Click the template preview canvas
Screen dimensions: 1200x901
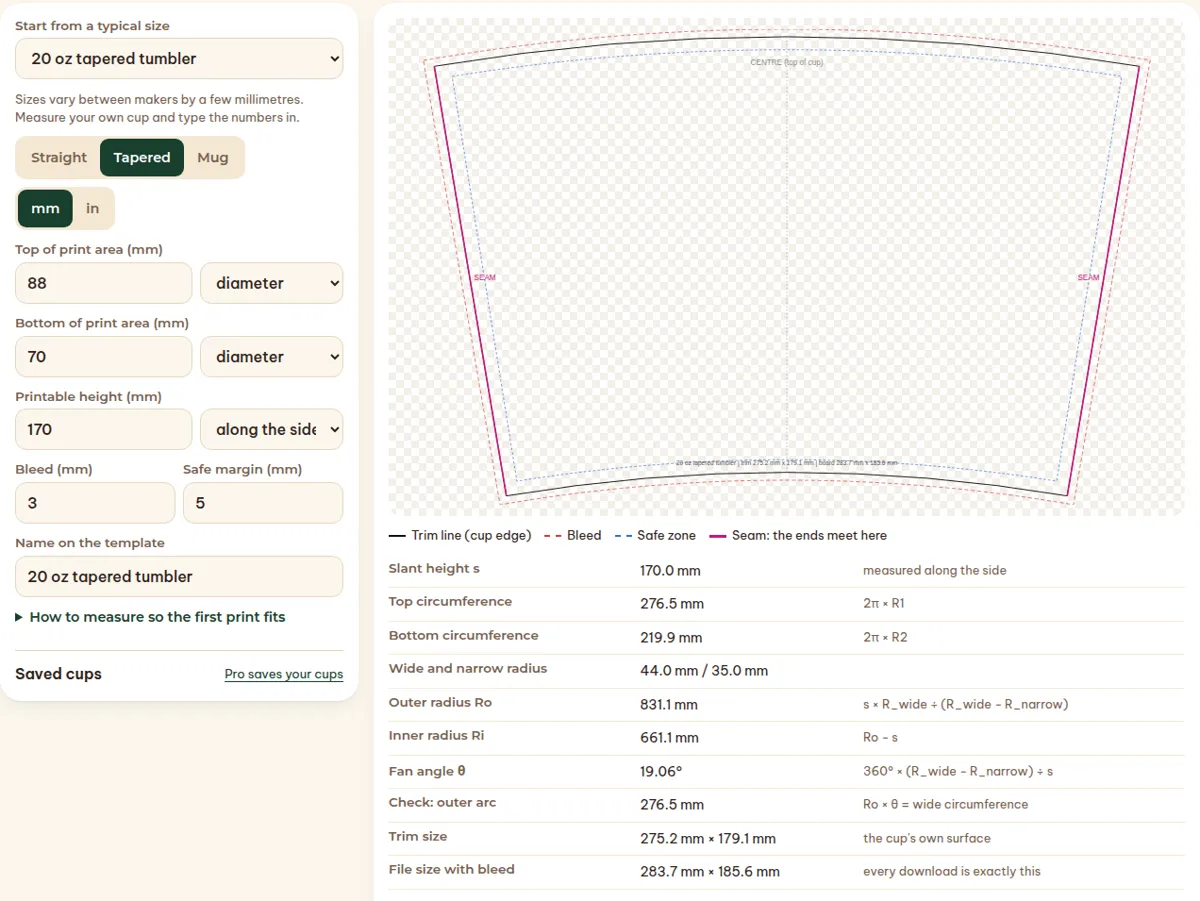[x=786, y=266]
